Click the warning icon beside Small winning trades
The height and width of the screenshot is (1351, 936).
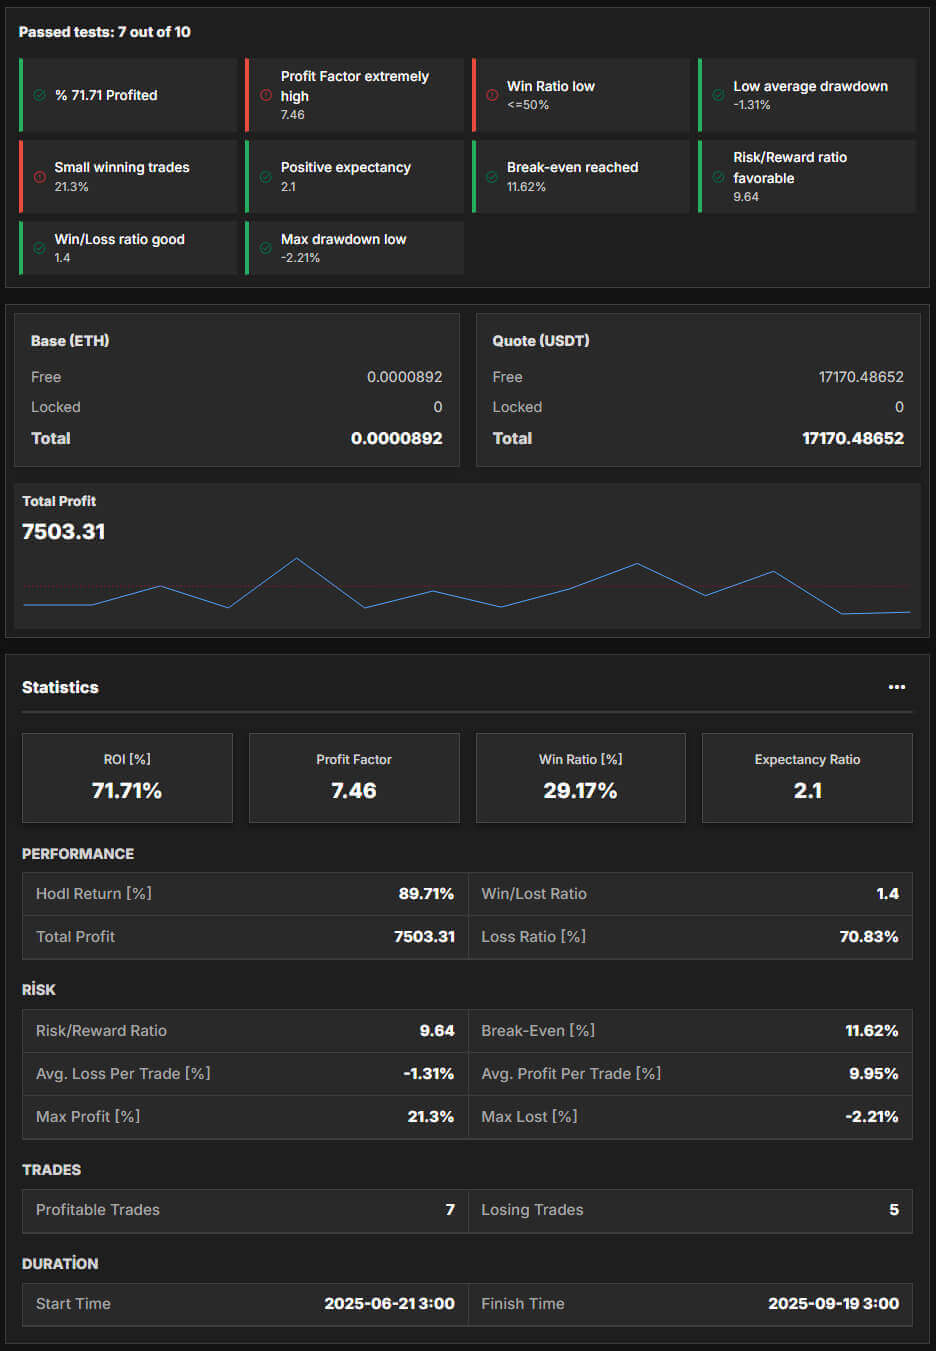(39, 177)
